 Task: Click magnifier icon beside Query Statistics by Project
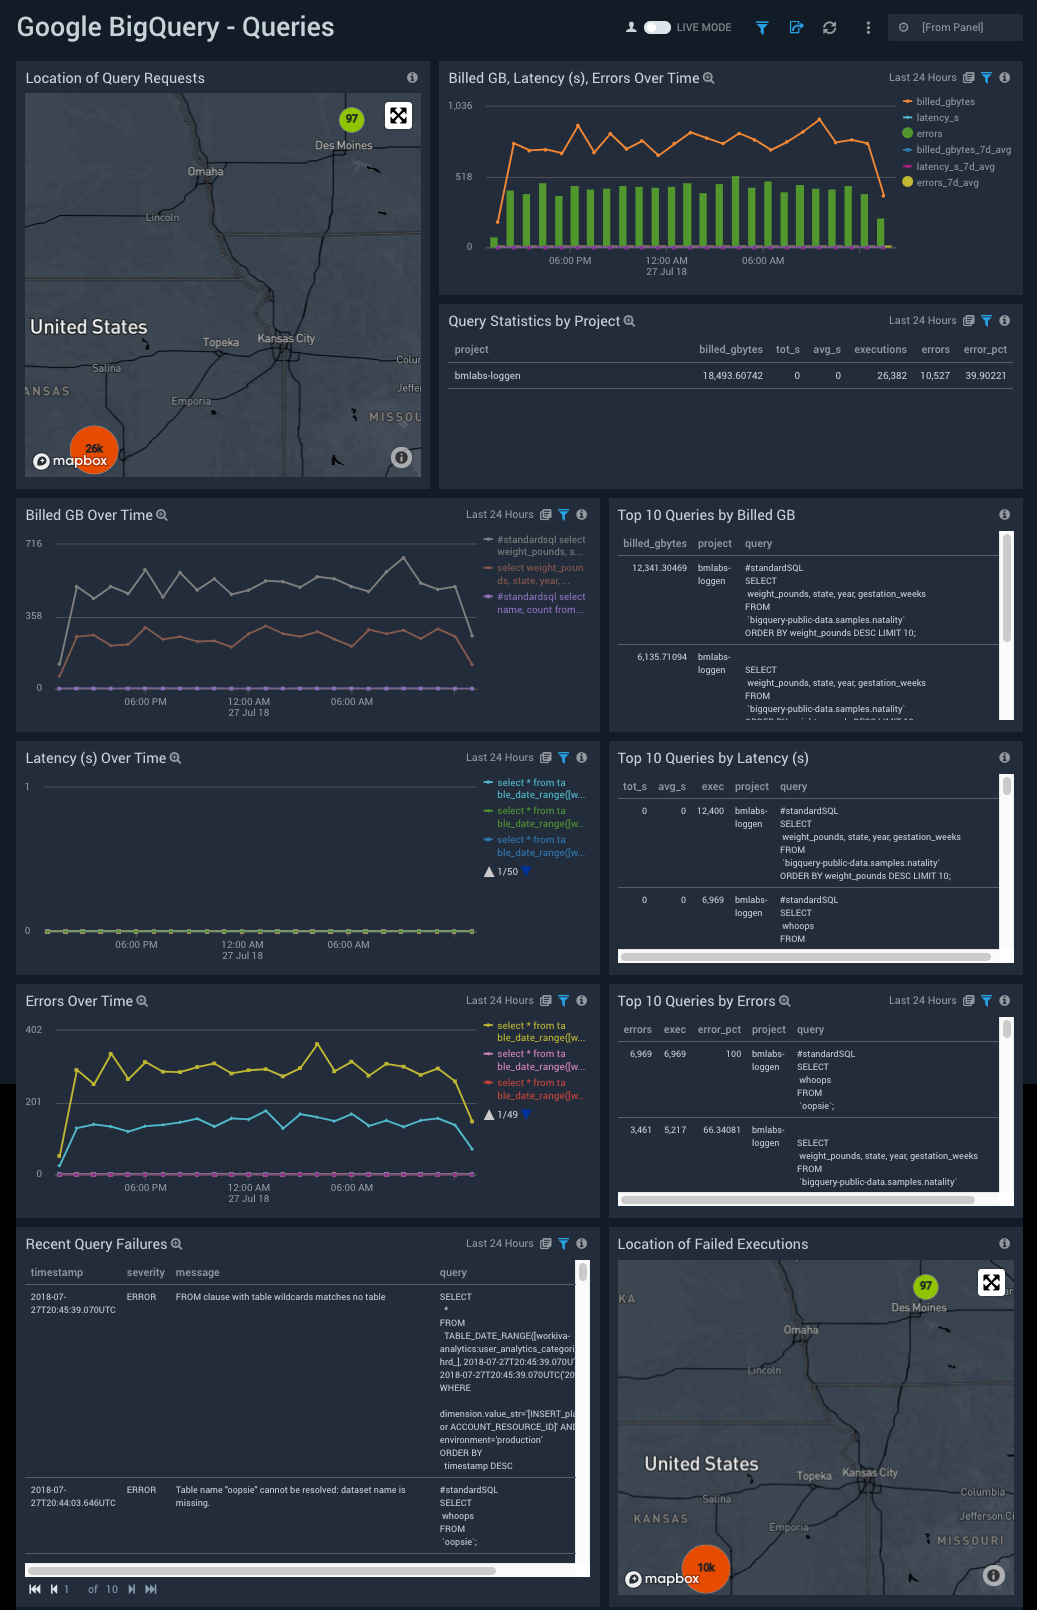(x=629, y=321)
